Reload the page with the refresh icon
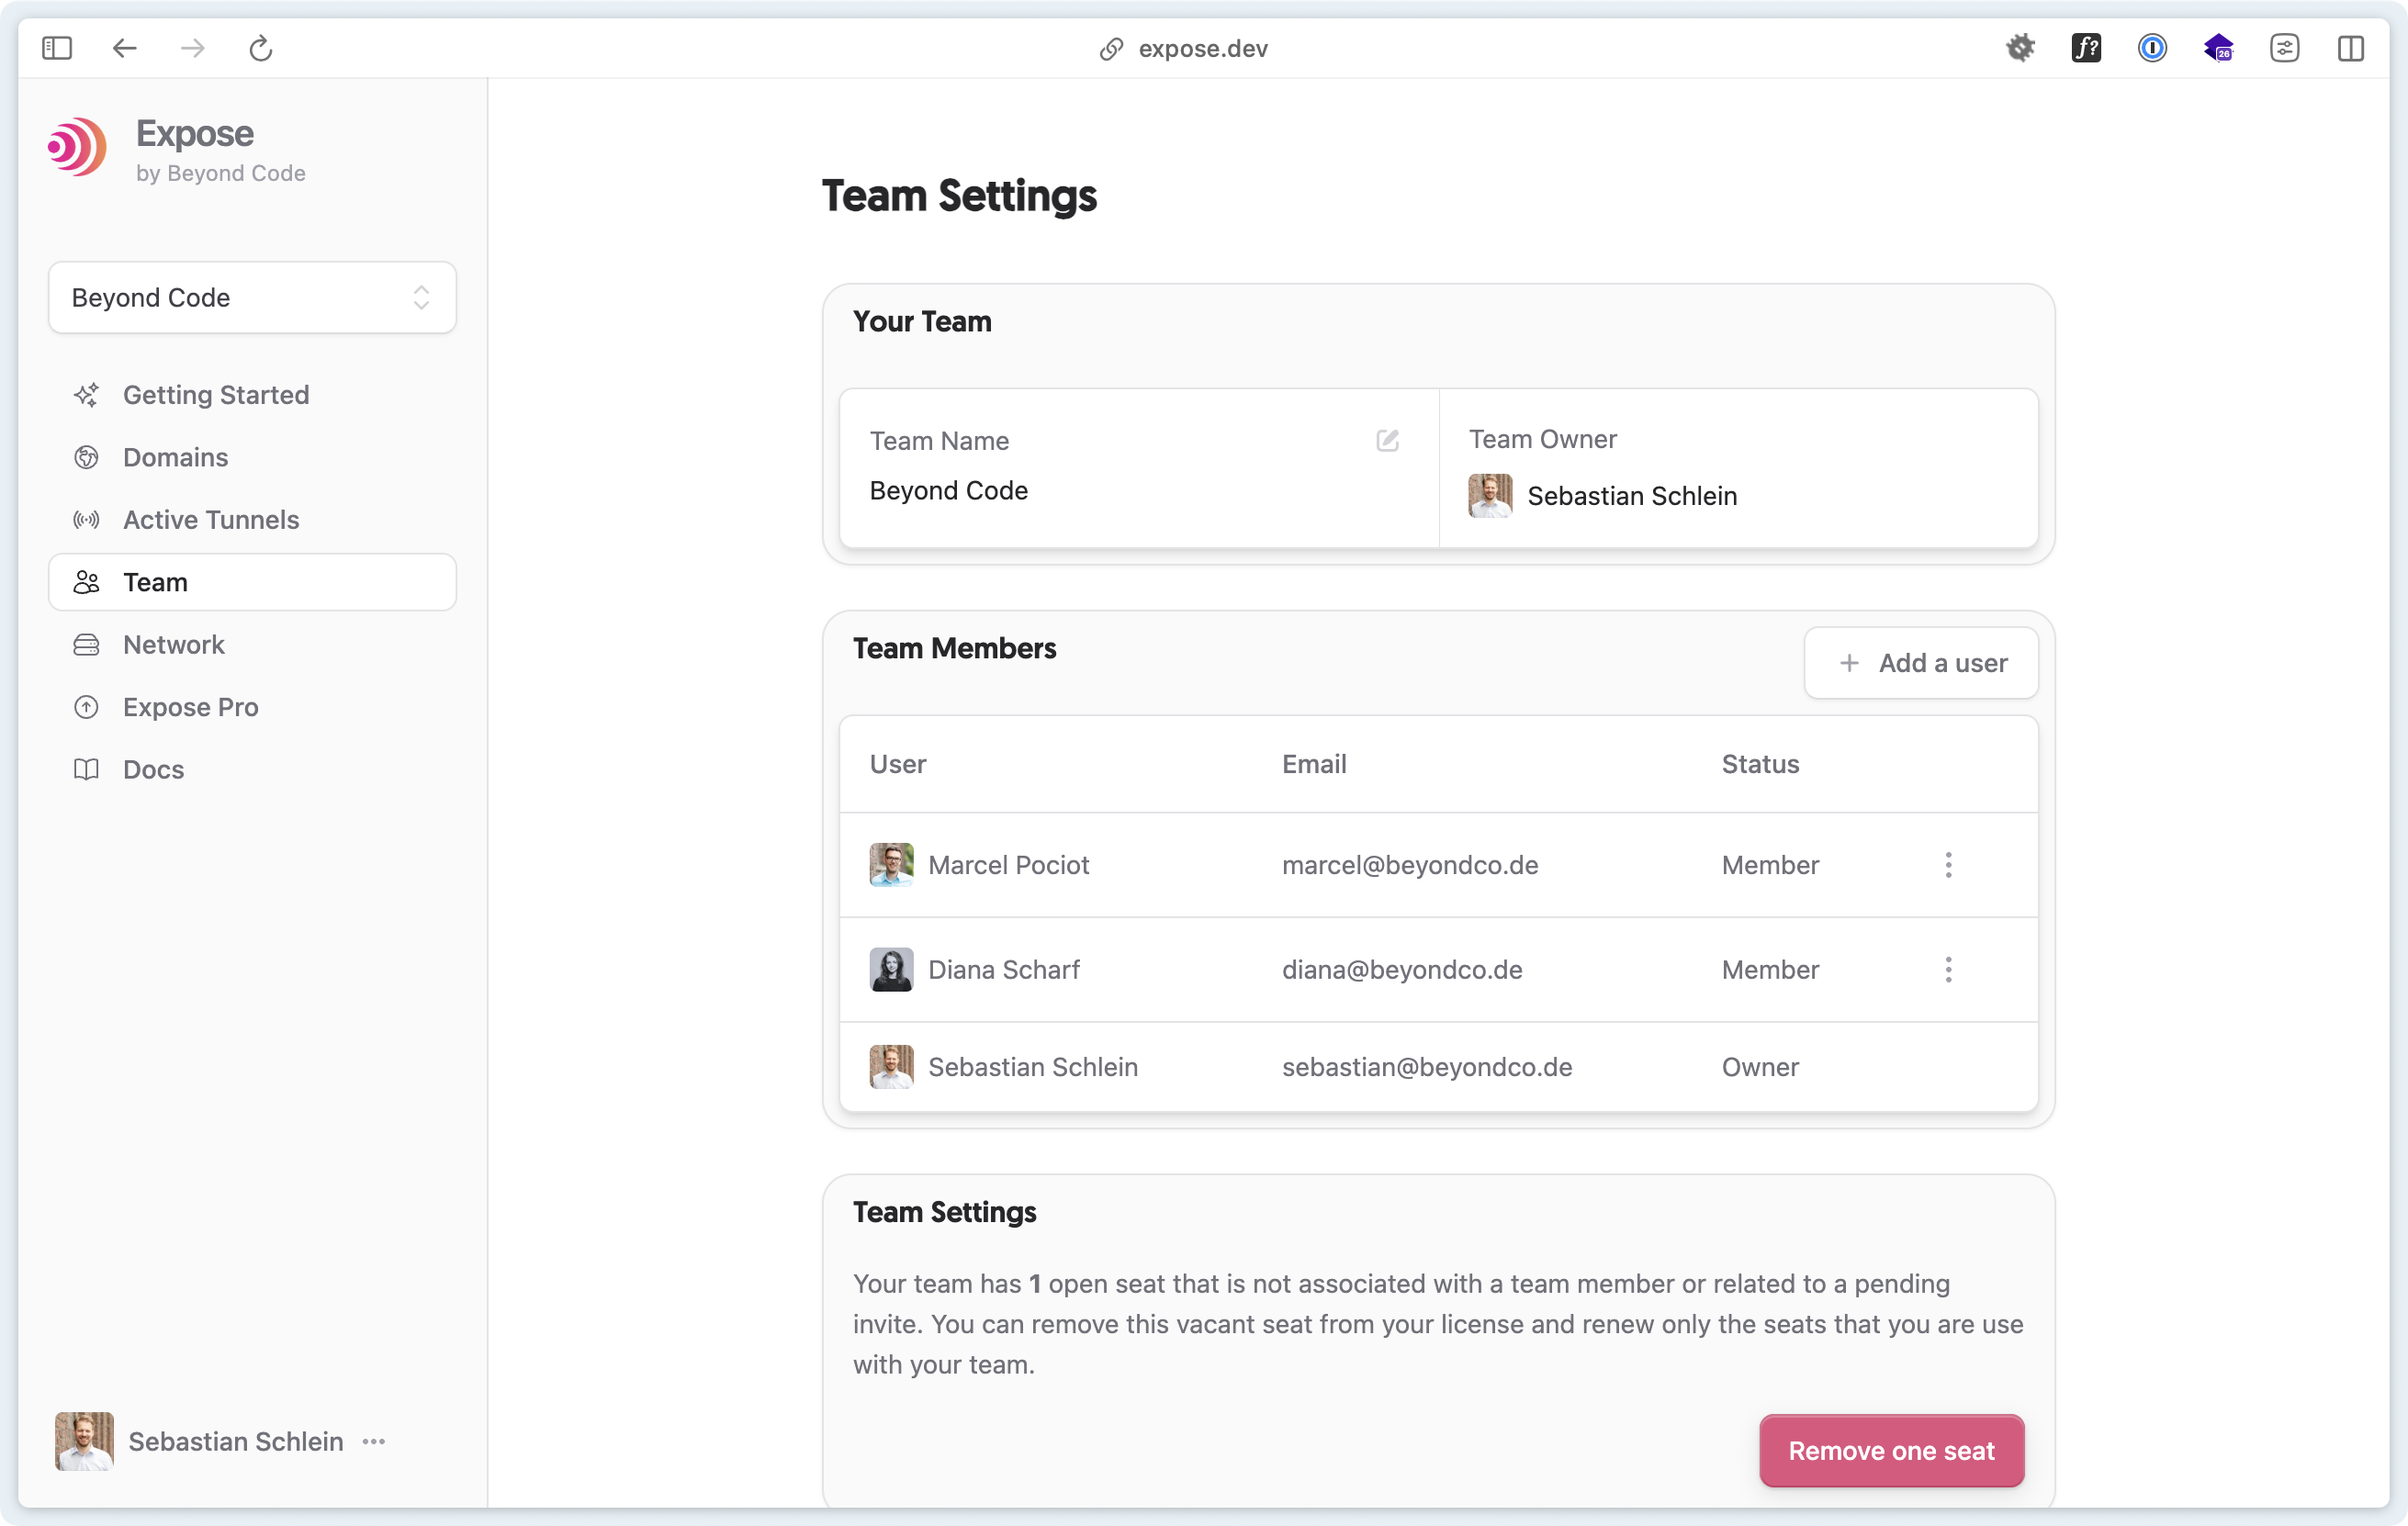 [x=260, y=48]
